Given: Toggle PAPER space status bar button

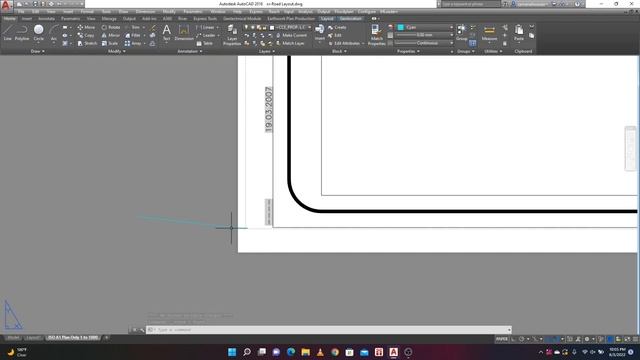Looking at the screenshot, I should 502,339.
